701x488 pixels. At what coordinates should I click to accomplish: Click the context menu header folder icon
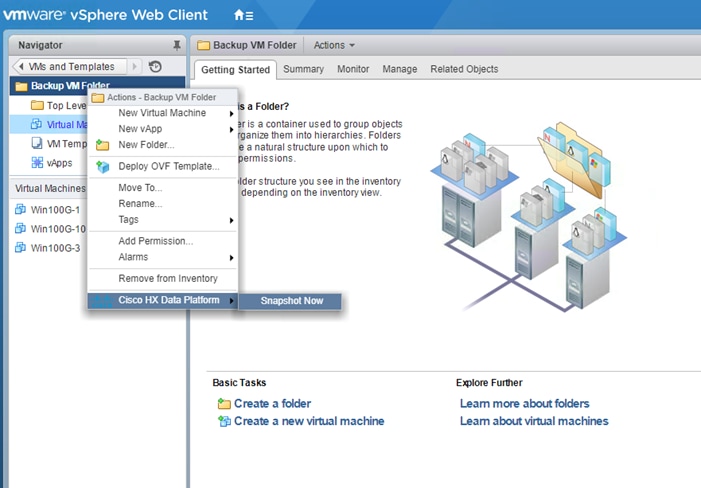coord(97,97)
